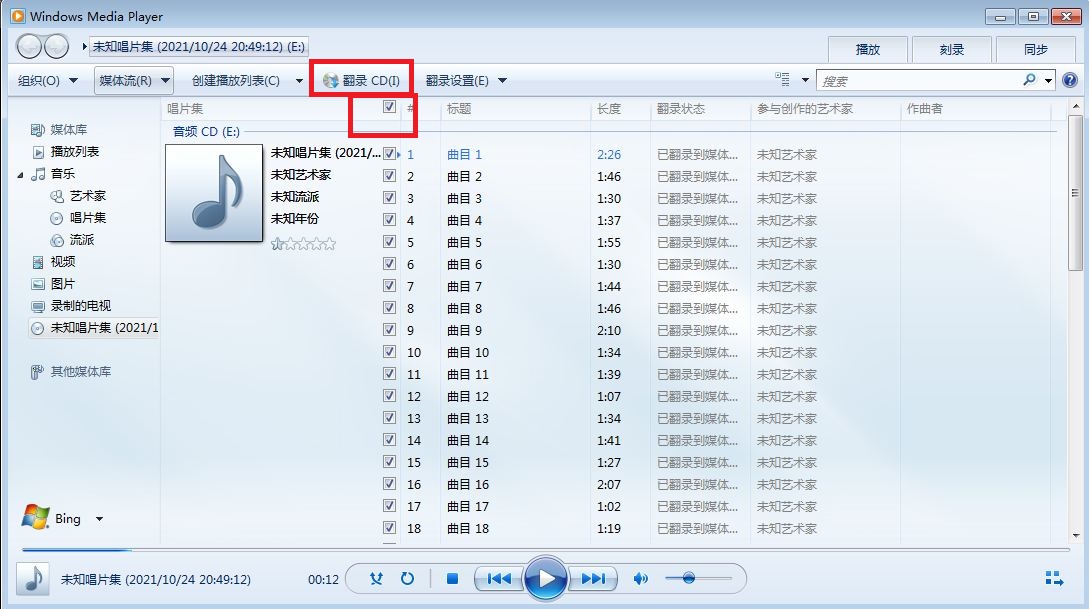Expand the 翻录设置(E) dropdown
This screenshot has width=1089, height=609.
466,80
